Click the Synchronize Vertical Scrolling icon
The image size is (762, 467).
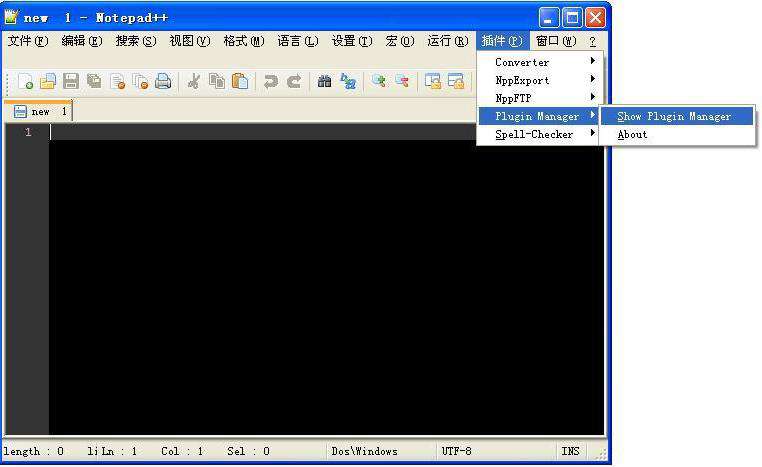[x=433, y=81]
